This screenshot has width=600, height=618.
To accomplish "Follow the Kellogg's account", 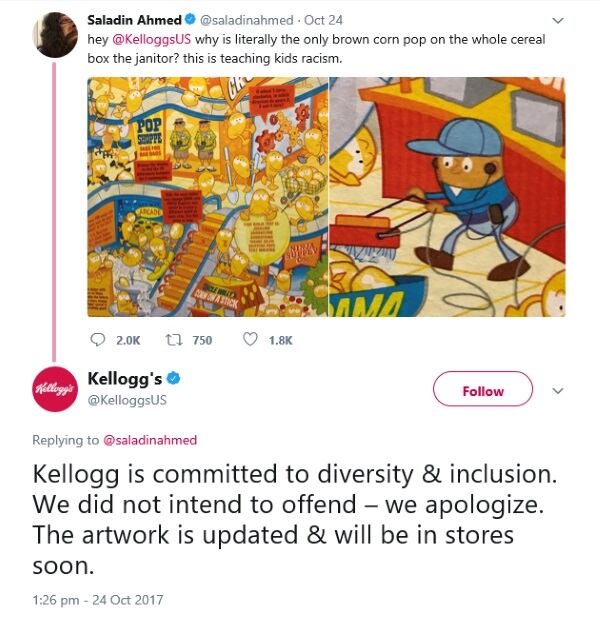I will [483, 390].
